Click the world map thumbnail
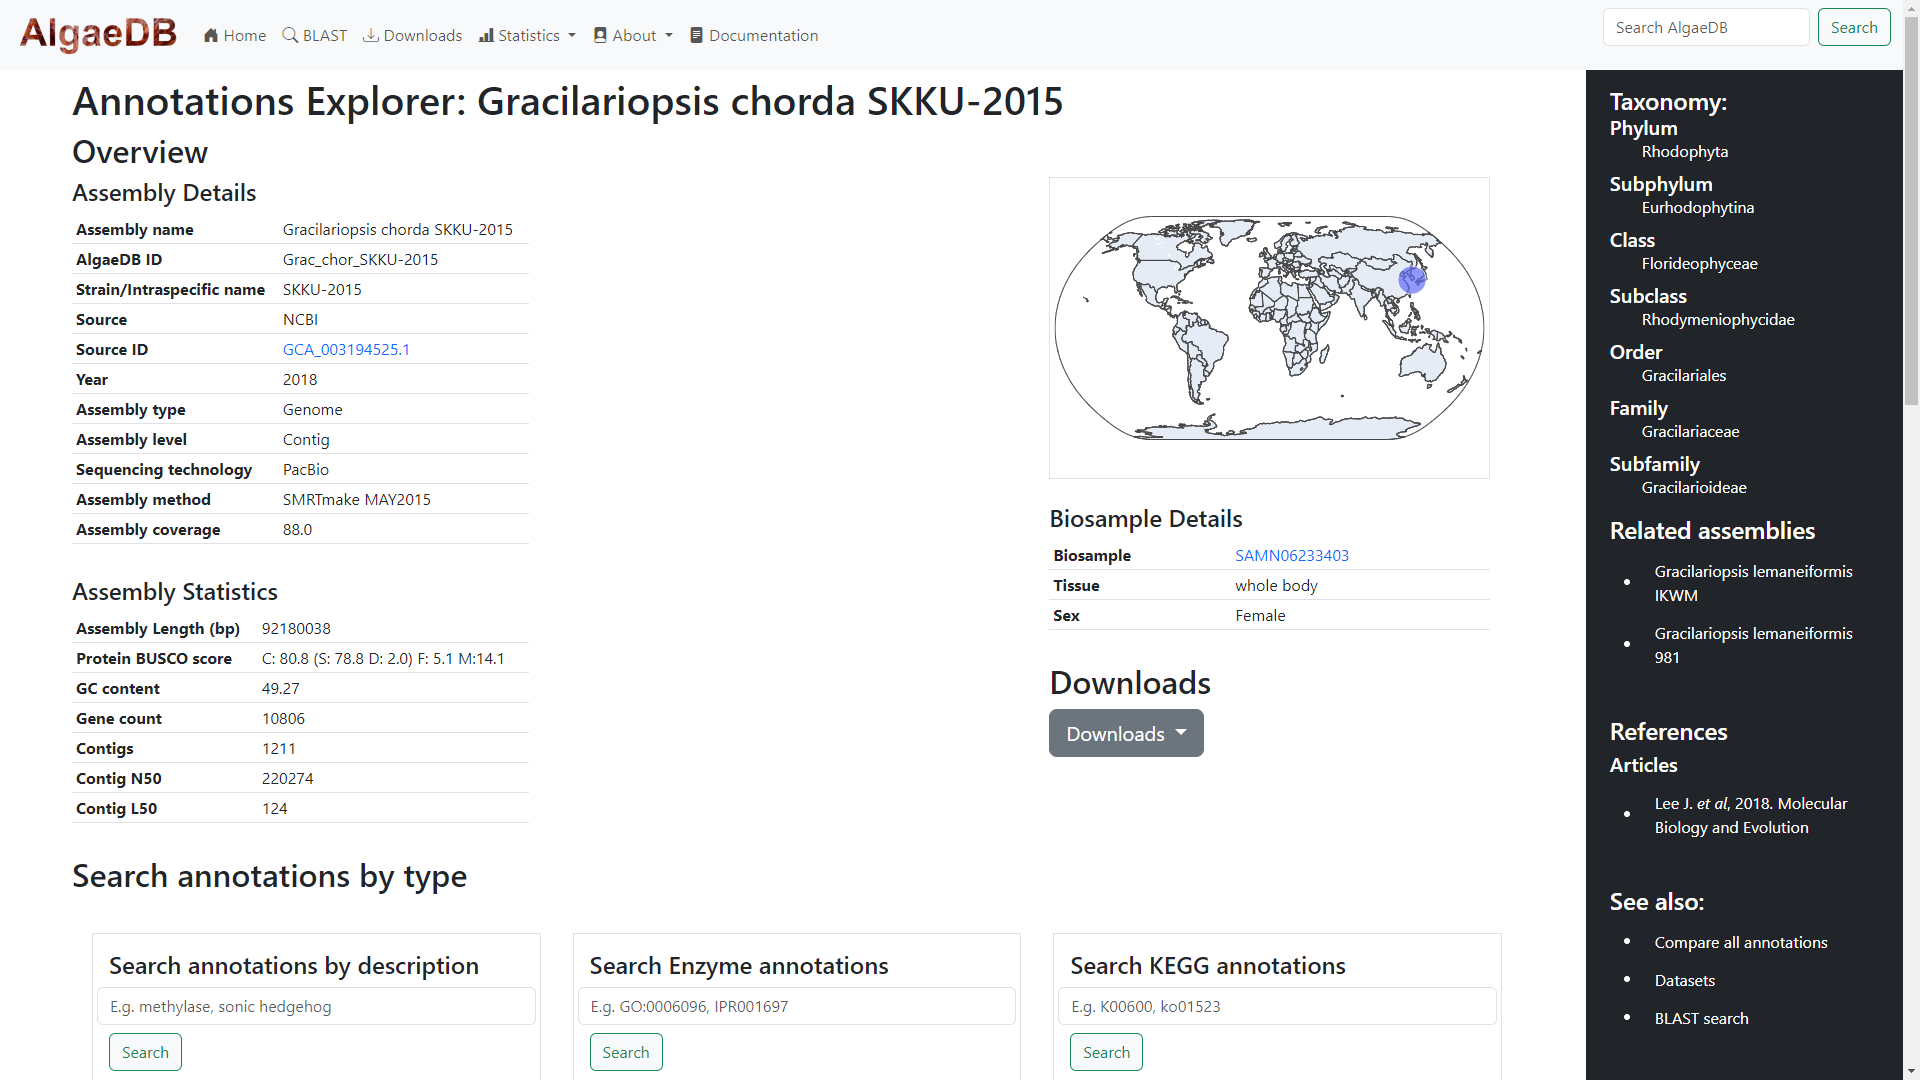 (1269, 327)
